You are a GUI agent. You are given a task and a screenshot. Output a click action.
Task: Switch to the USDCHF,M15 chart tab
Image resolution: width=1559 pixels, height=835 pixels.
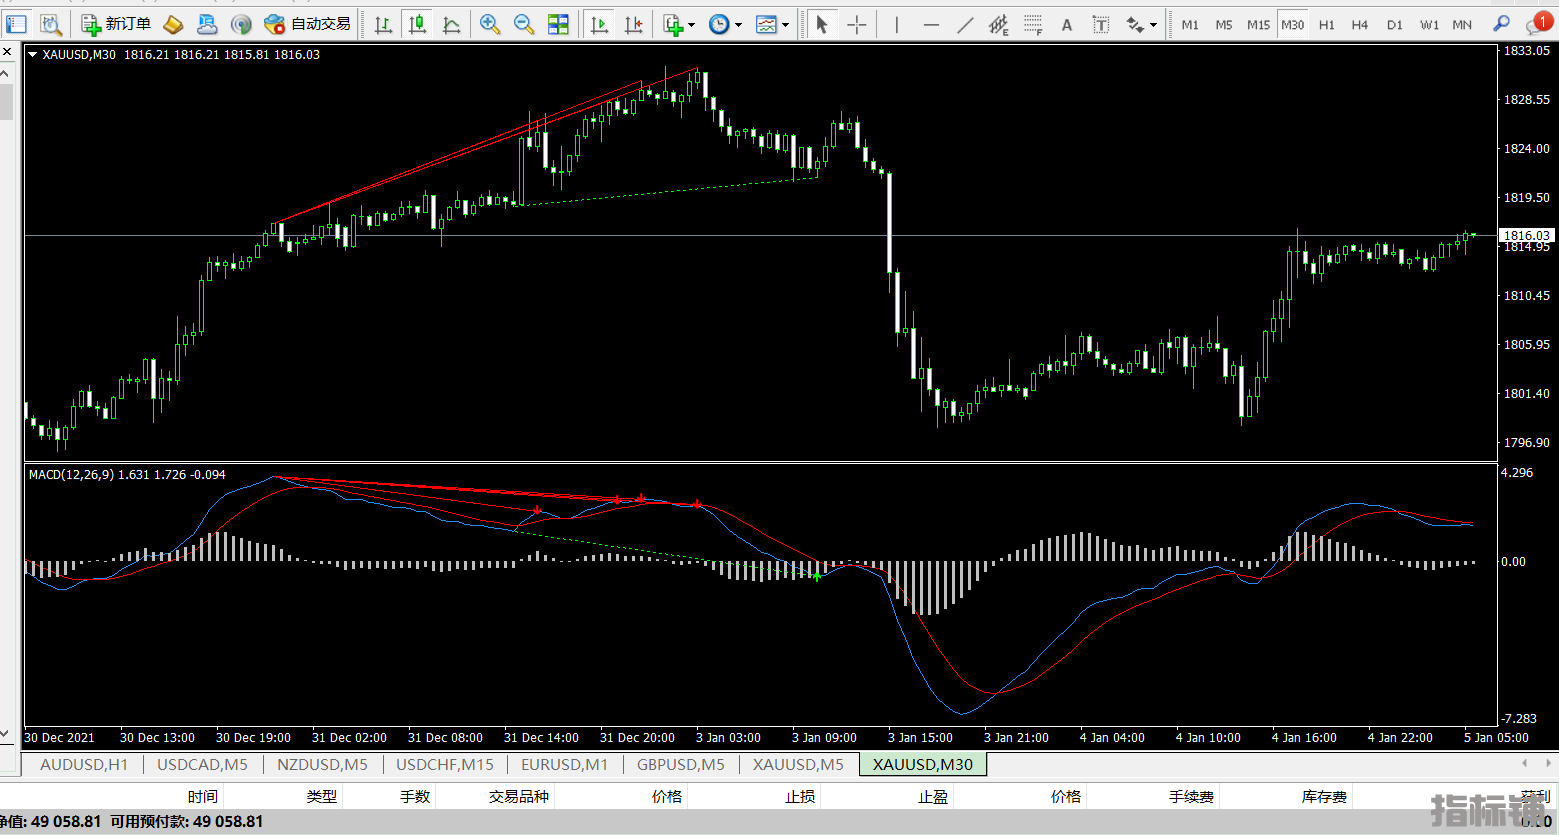coord(445,765)
